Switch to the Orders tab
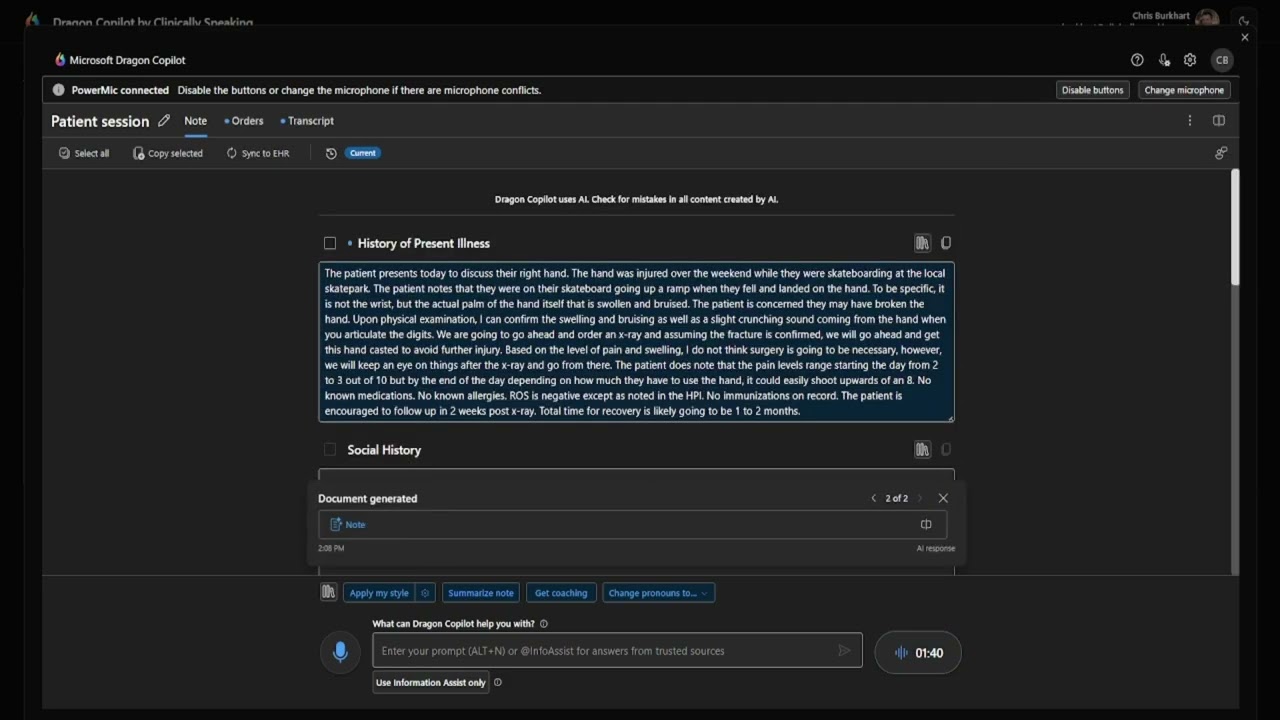This screenshot has width=1280, height=720. tap(244, 121)
